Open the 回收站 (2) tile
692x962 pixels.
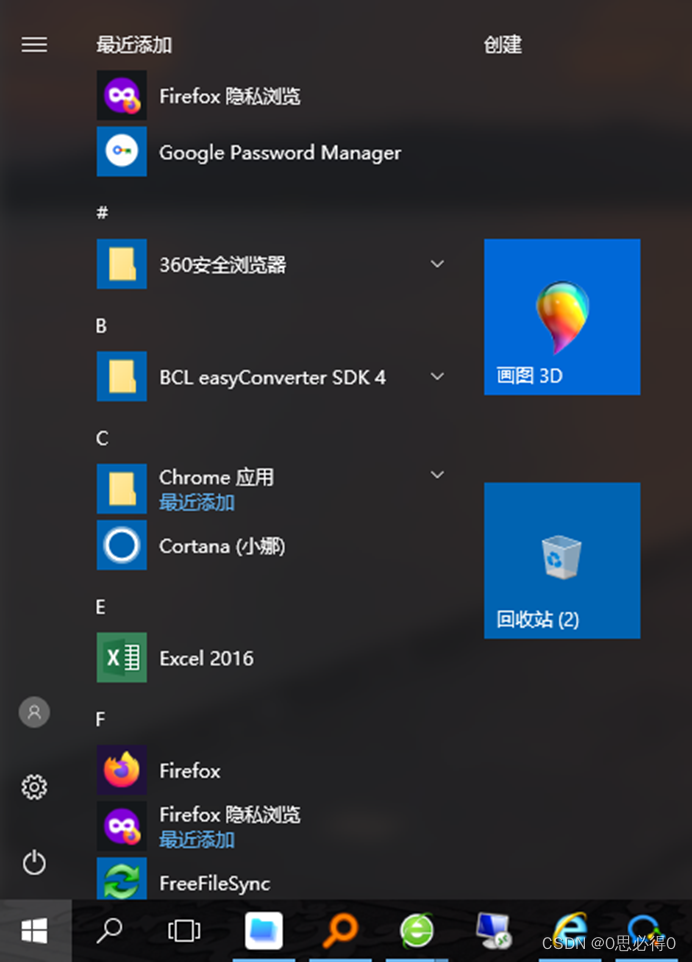pos(562,560)
